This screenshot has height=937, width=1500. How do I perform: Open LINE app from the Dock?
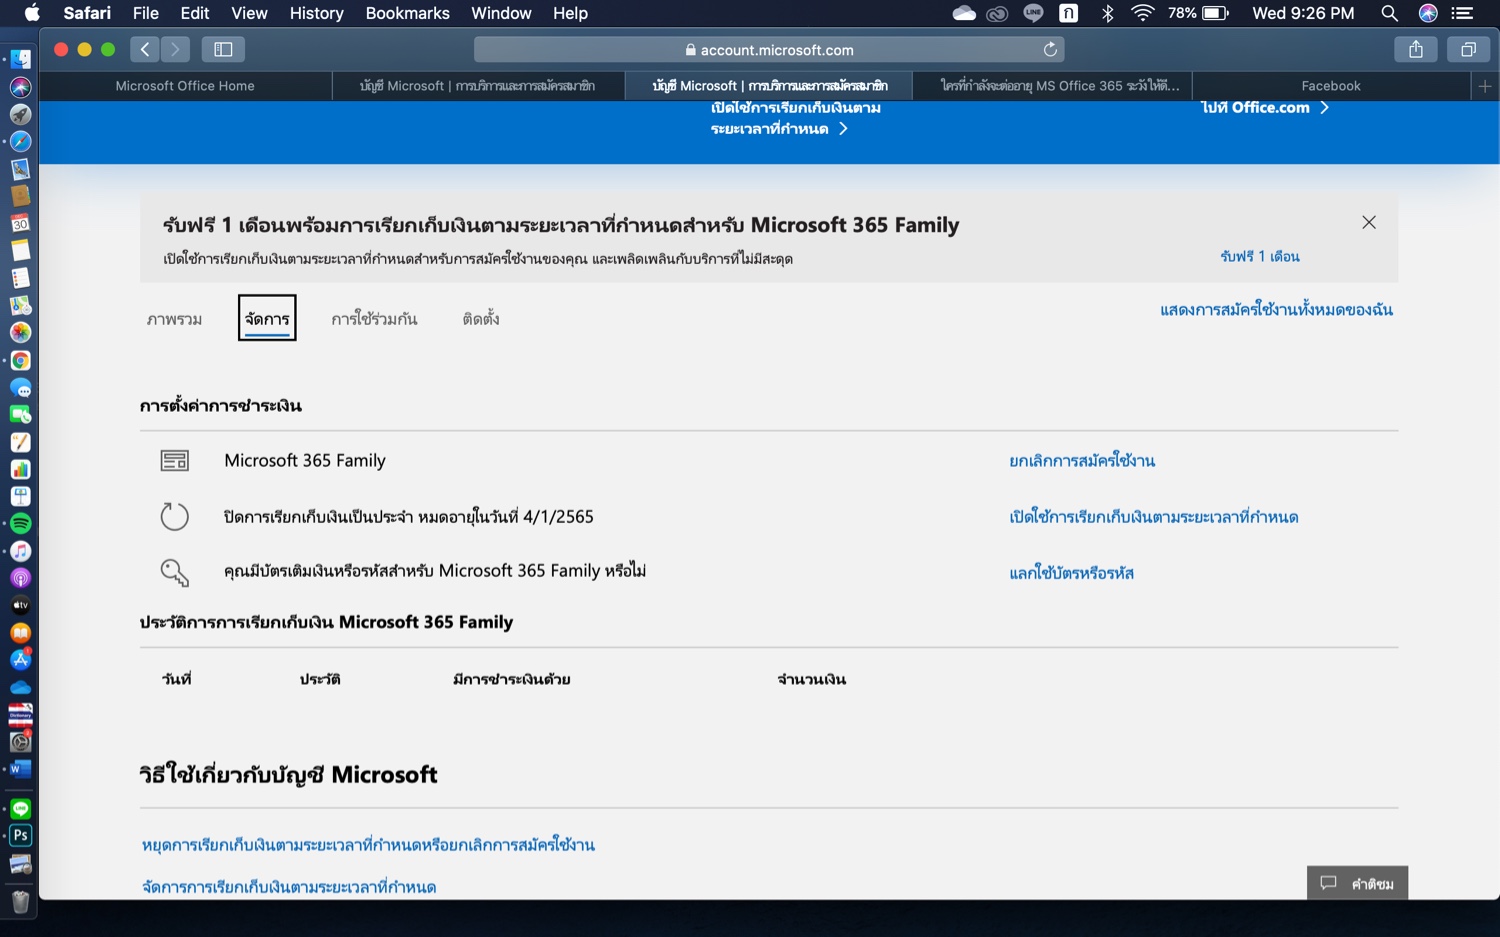tap(20, 808)
